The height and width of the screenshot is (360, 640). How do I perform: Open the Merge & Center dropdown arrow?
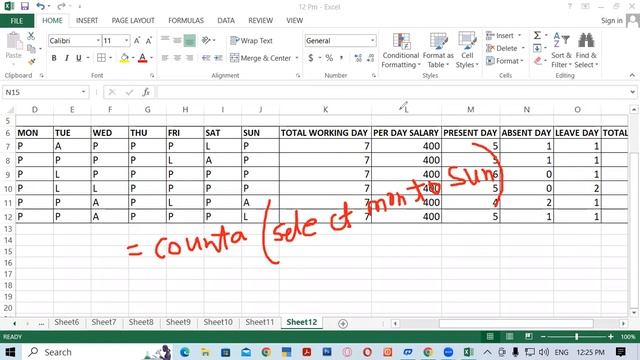tap(297, 58)
